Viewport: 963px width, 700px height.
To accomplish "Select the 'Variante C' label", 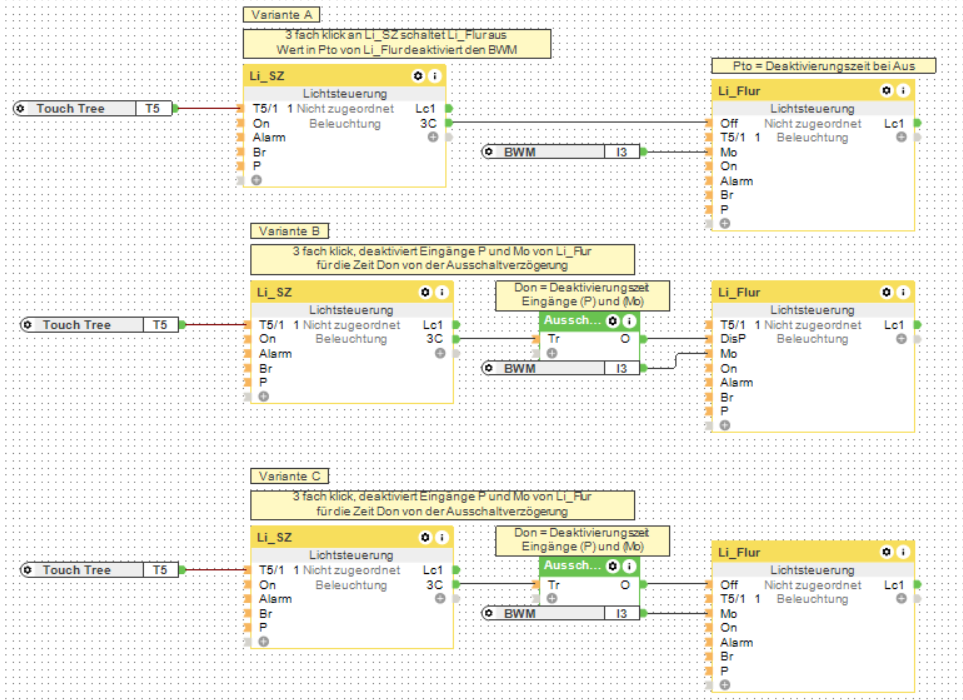I will pos(289,476).
